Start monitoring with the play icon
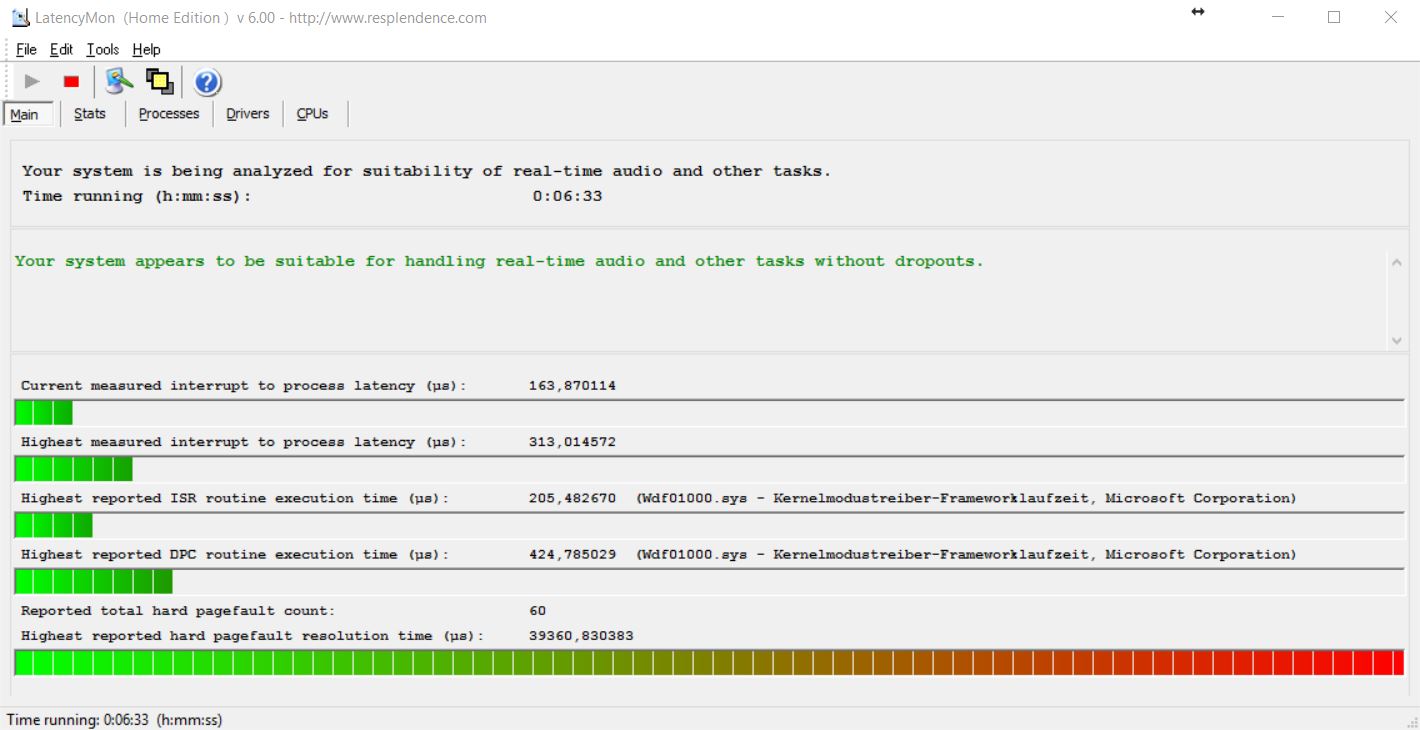Screen dimensions: 1420x730 32,82
